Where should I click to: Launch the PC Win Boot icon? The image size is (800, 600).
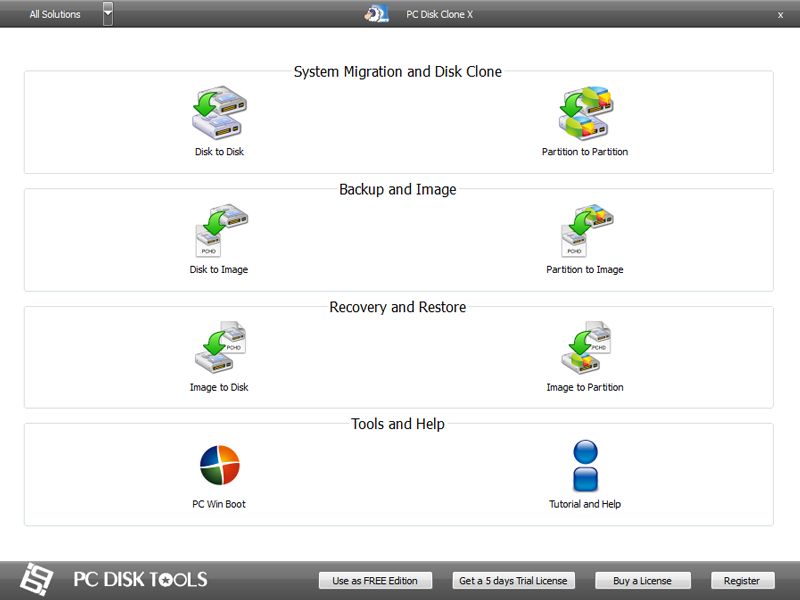(x=220, y=465)
